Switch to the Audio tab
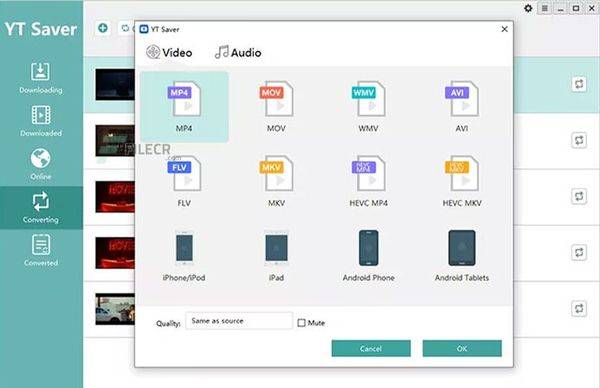Image resolution: width=600 pixels, height=388 pixels. click(x=238, y=52)
